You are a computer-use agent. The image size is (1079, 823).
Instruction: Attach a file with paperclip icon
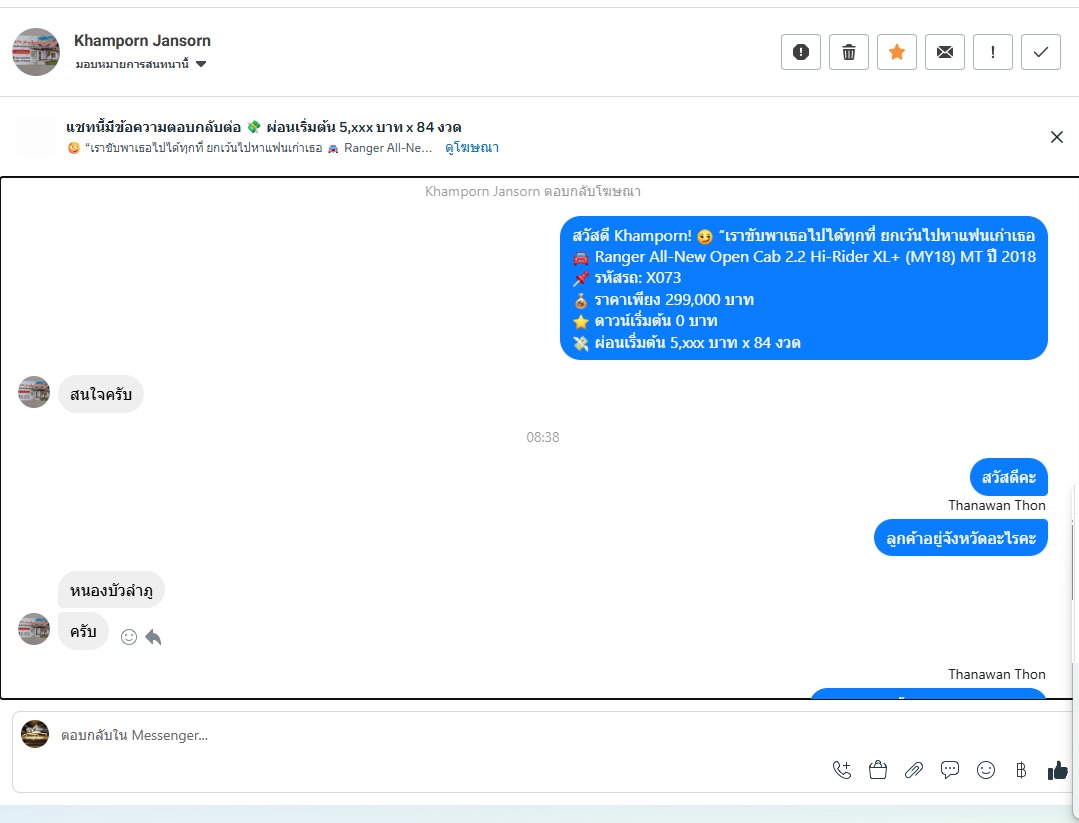(914, 770)
